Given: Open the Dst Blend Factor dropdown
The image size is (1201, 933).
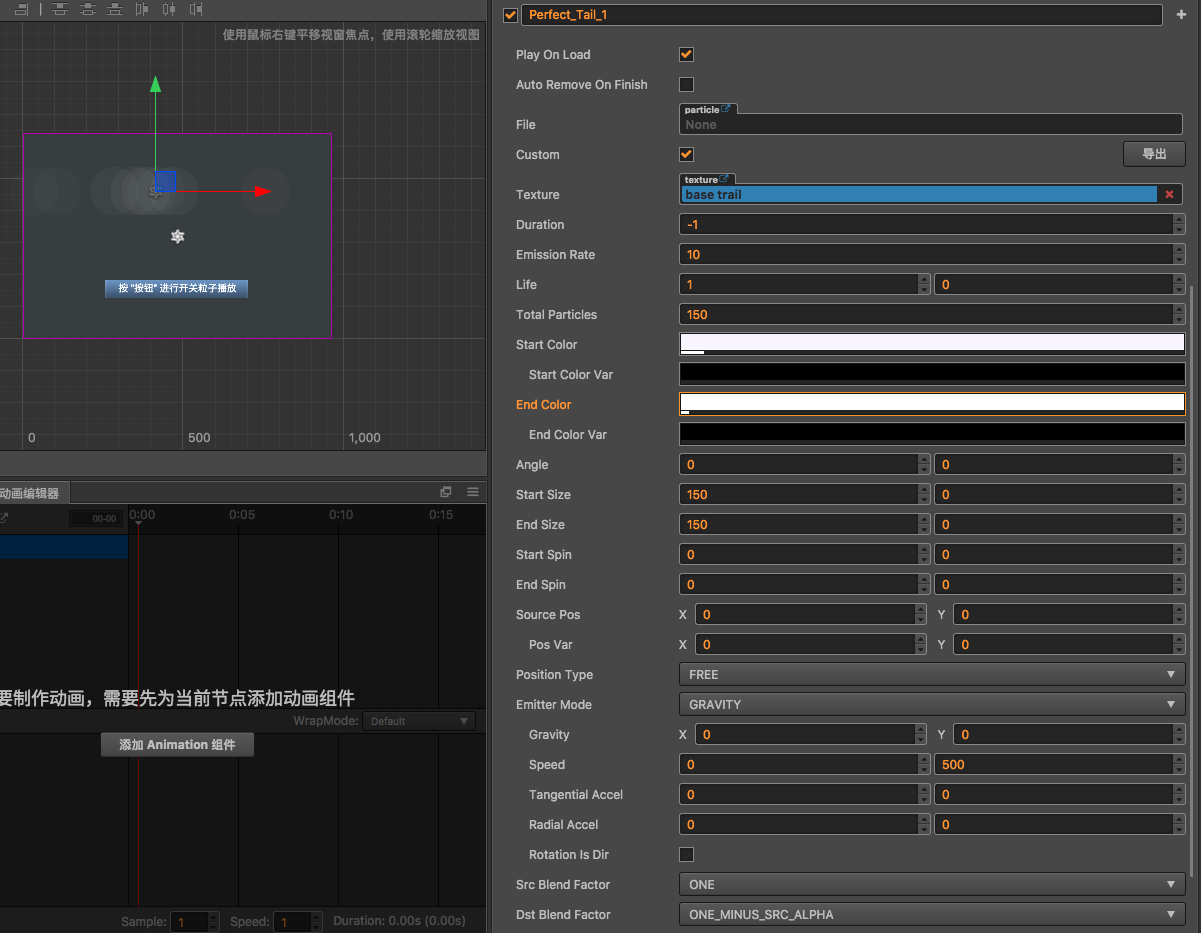Looking at the screenshot, I should tap(931, 915).
